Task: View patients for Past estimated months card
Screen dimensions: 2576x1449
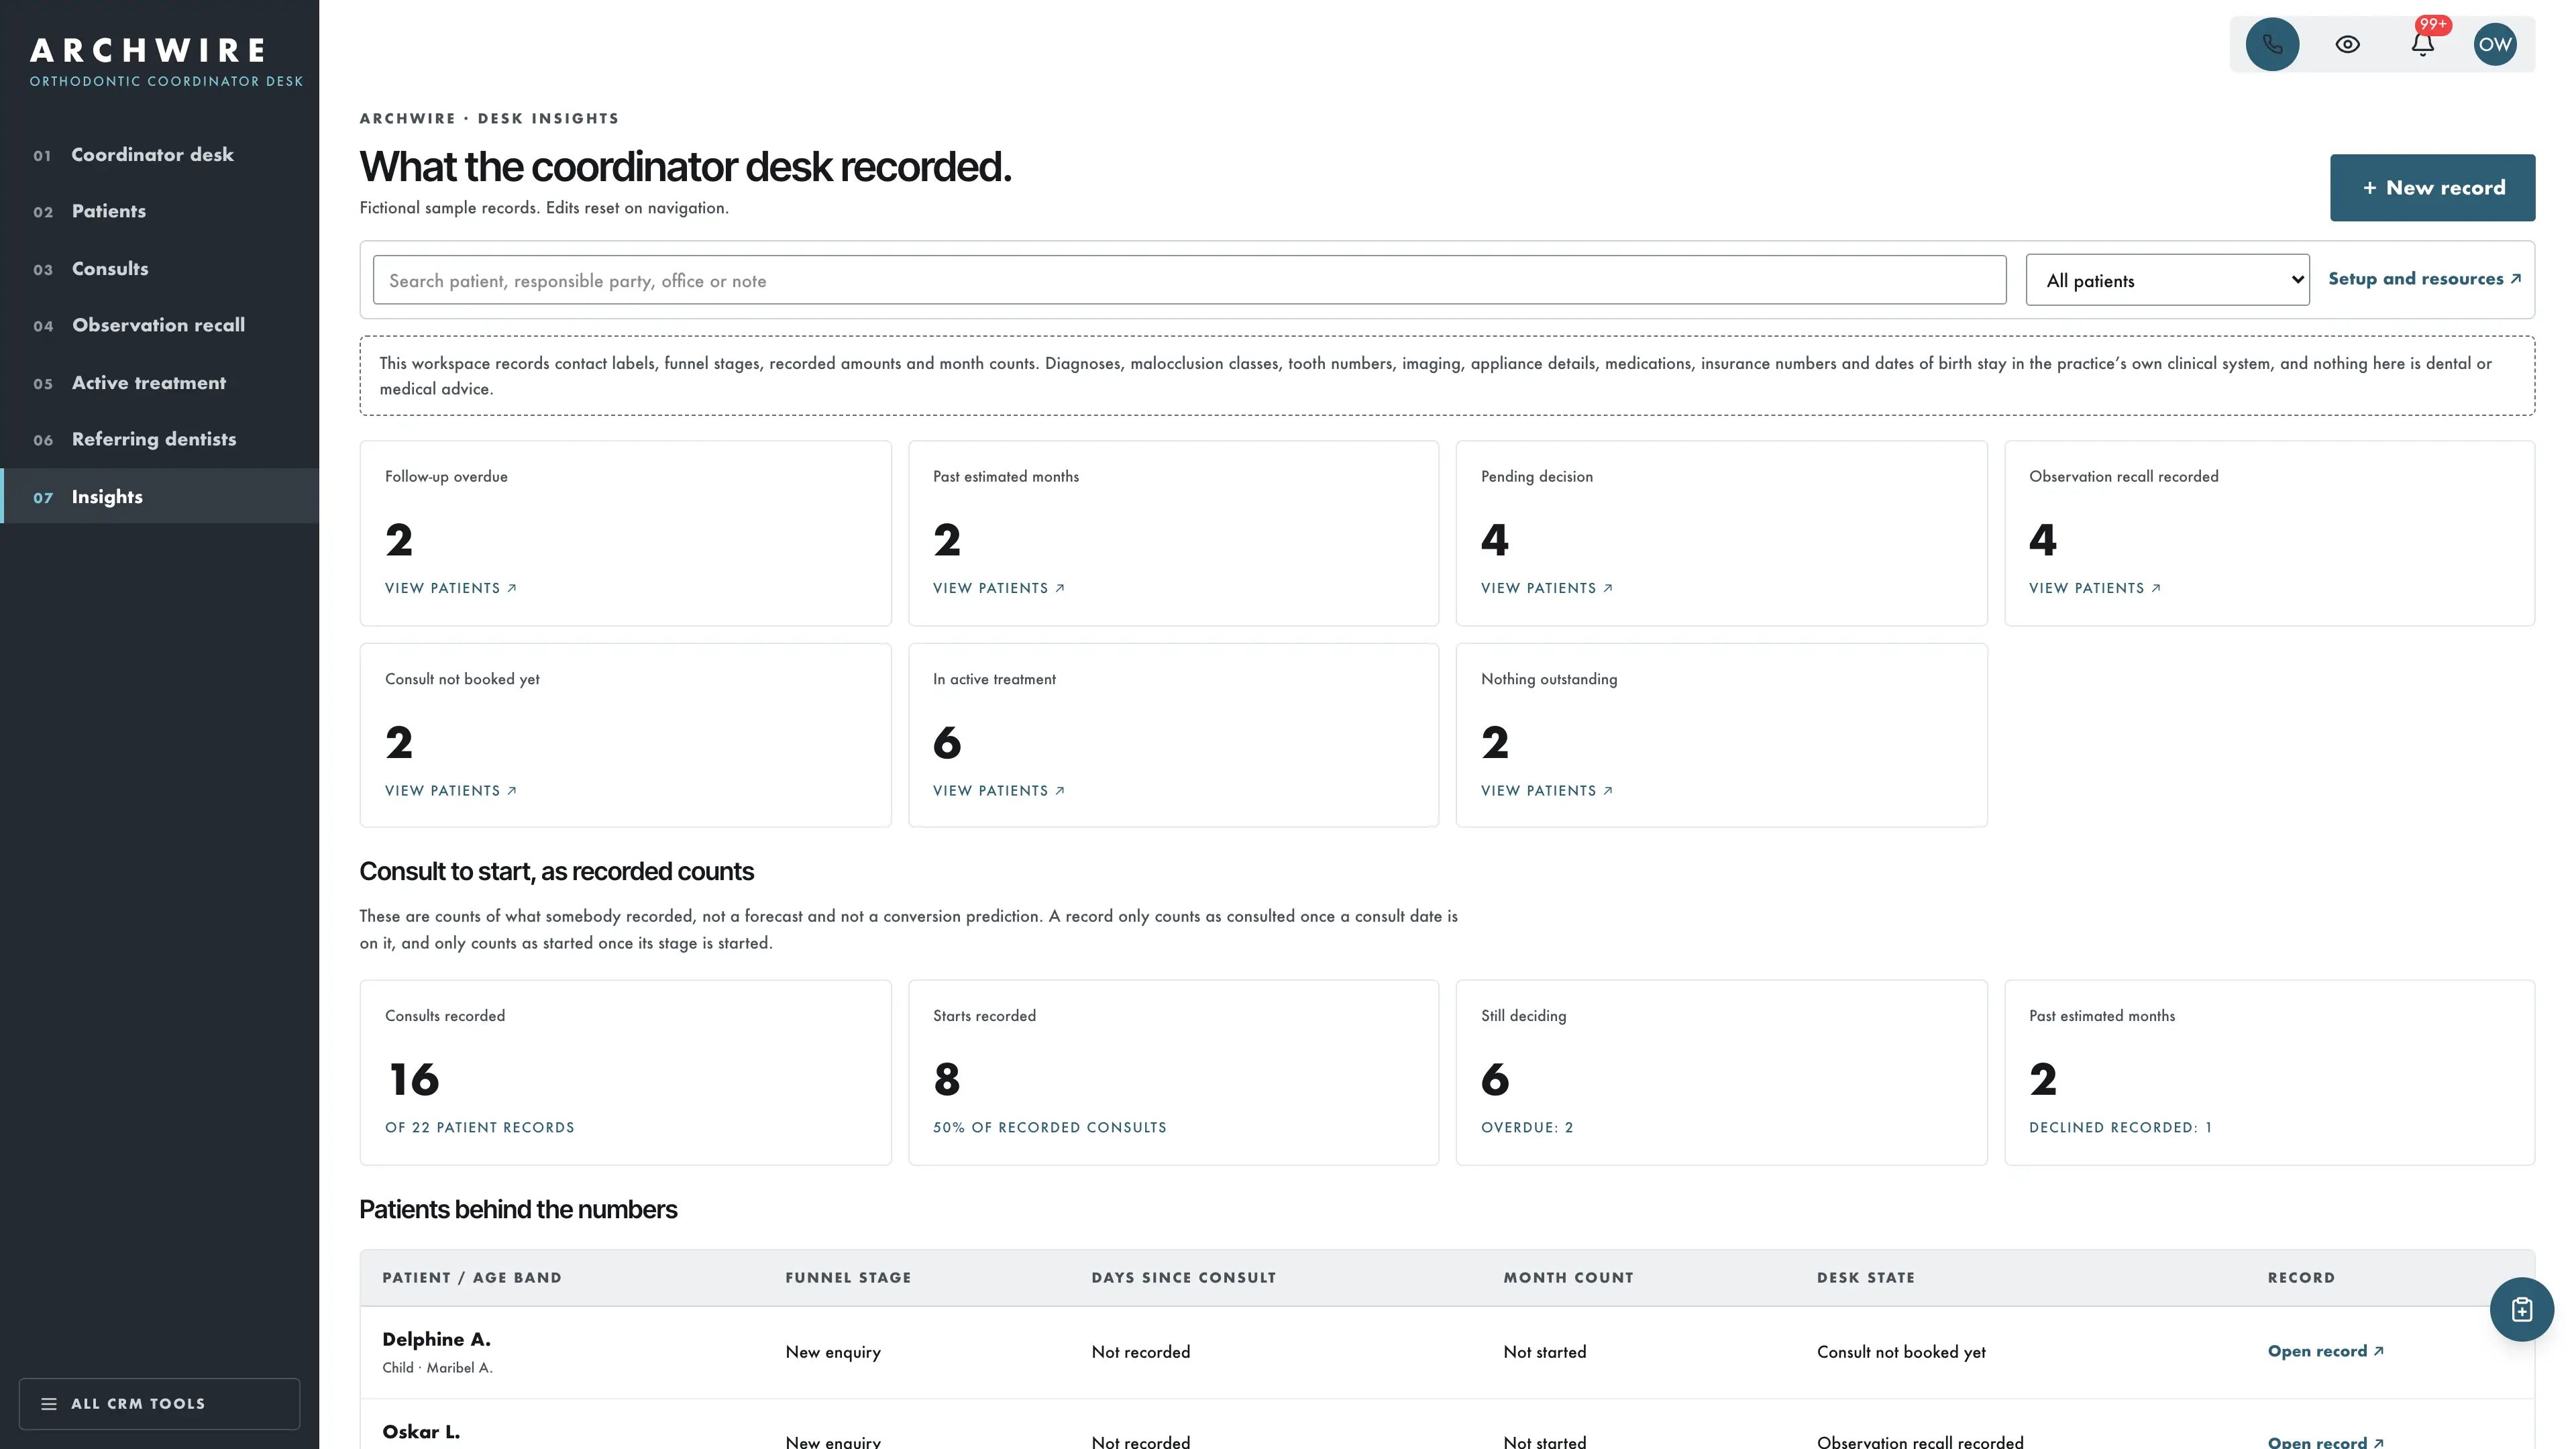Action: (999, 588)
